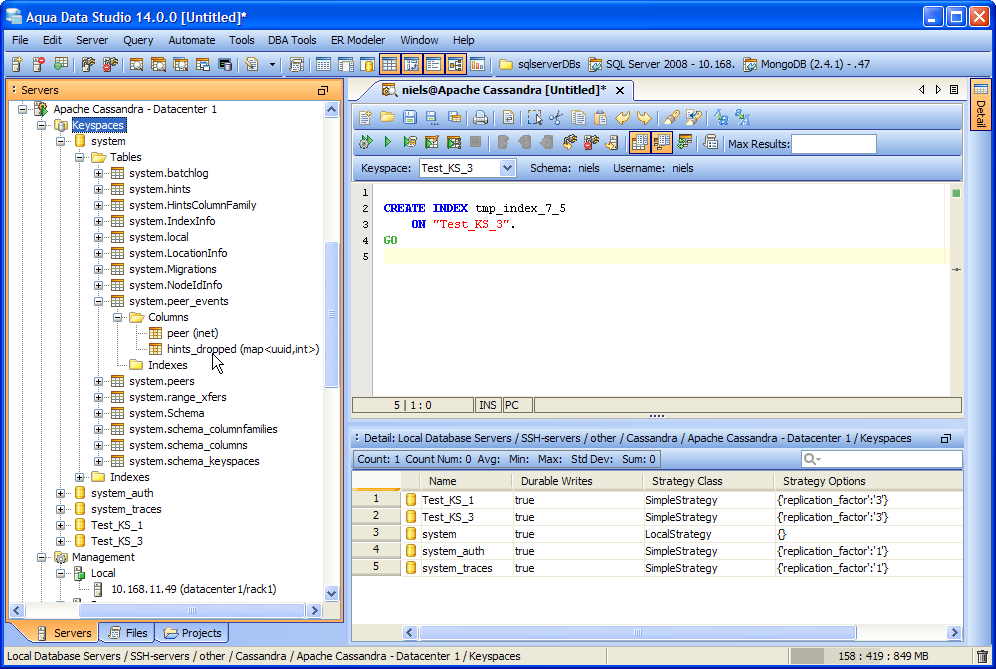This screenshot has width=996, height=669.
Task: Toggle the INS insert mode indicator
Action: (487, 405)
